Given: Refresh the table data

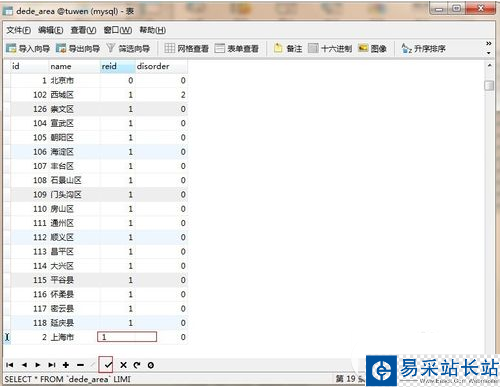Looking at the screenshot, I should point(137,365).
